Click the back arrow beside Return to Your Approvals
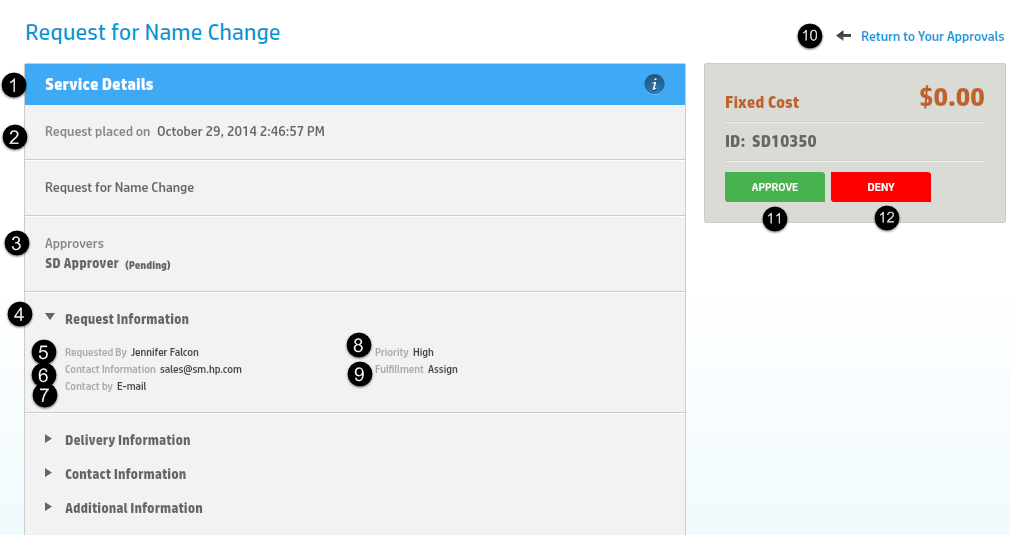Screen dimensions: 1010x535 click(x=843, y=36)
